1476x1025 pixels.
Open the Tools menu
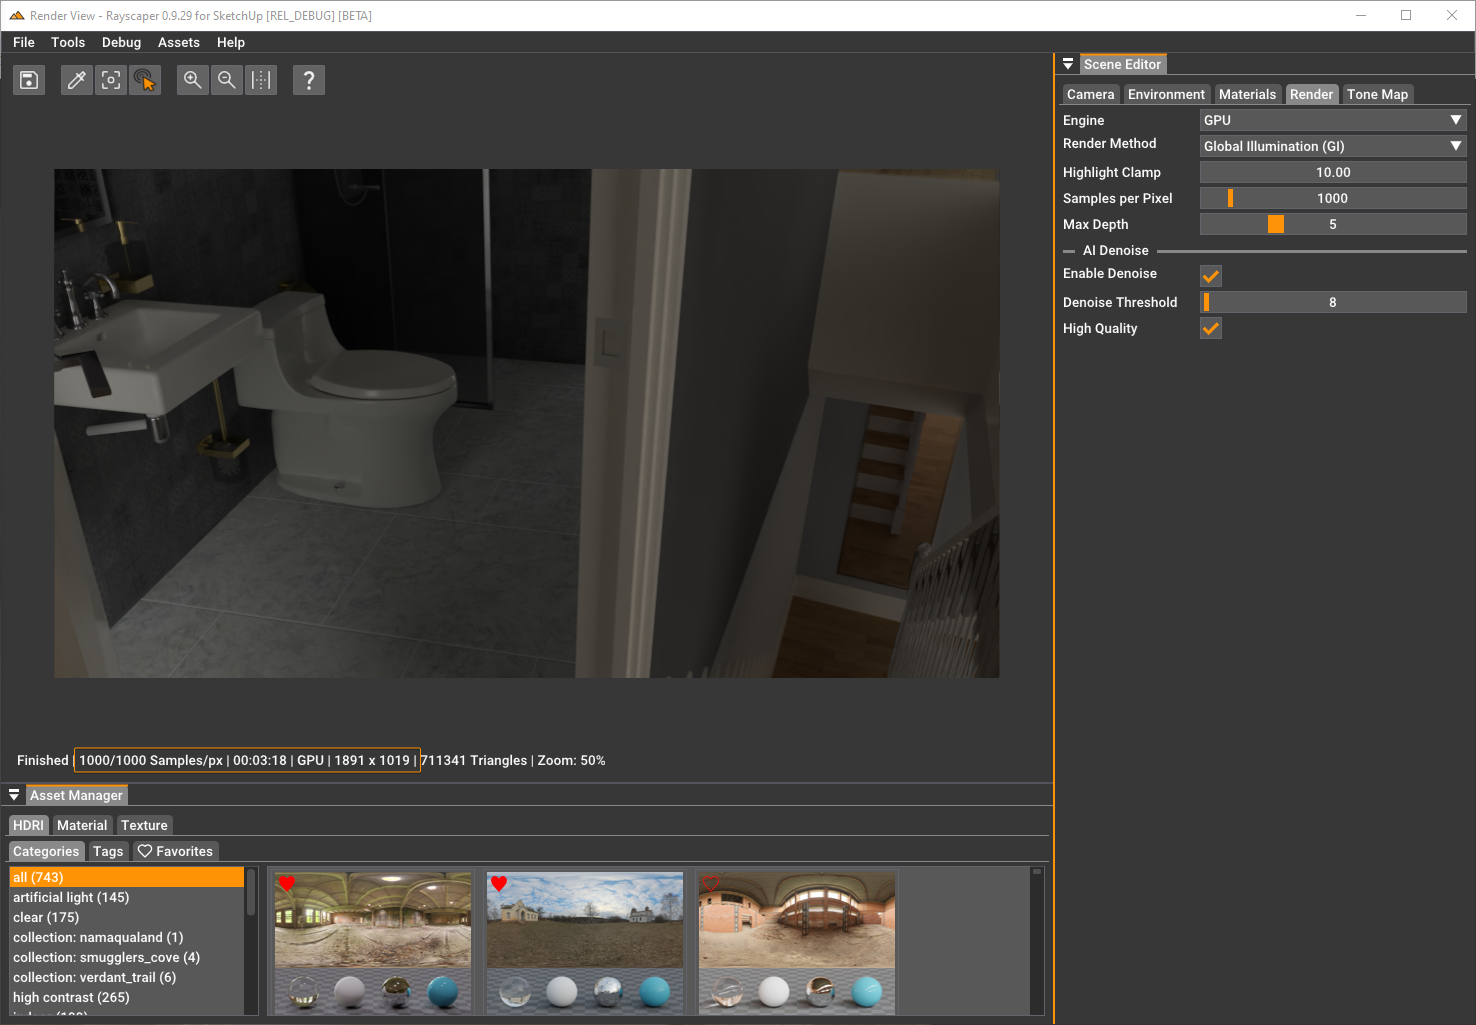click(68, 42)
